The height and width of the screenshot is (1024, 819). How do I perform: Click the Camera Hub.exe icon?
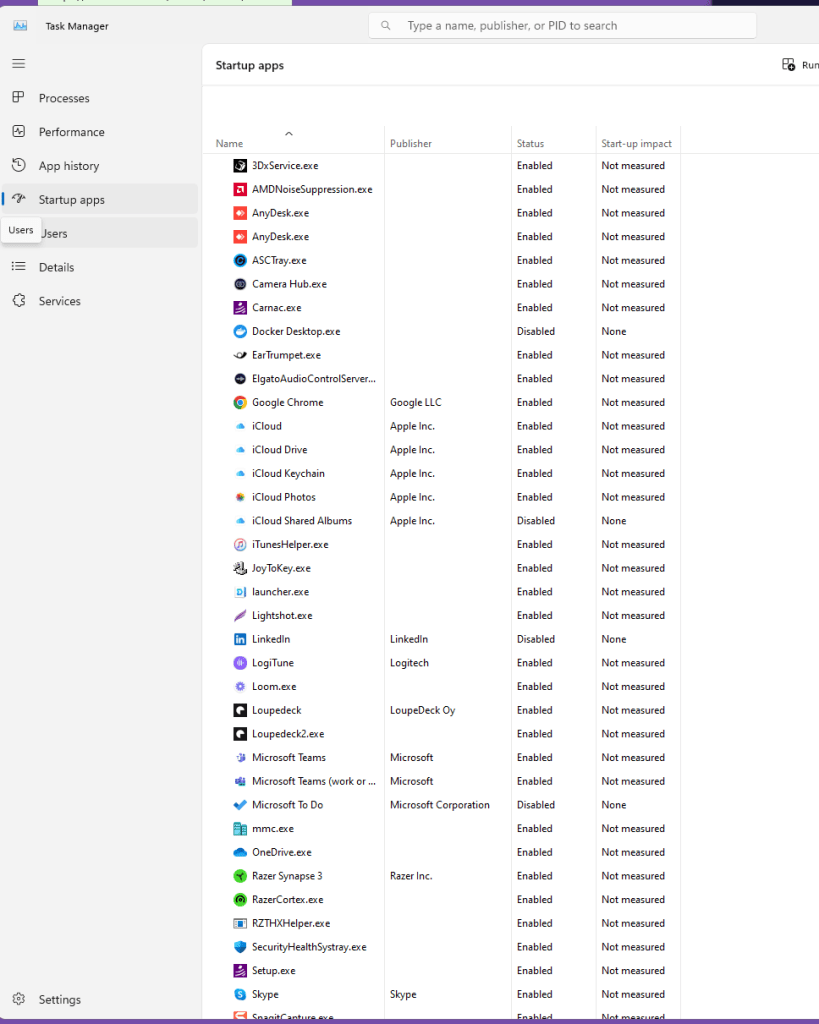pos(240,284)
